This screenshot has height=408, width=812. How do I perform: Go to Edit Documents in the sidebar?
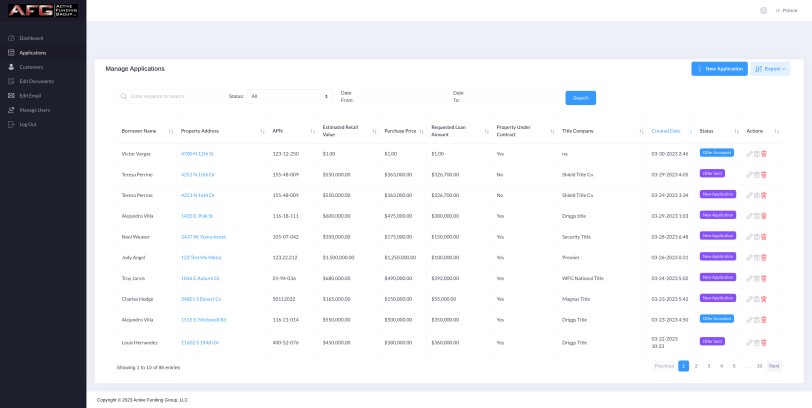(36, 81)
